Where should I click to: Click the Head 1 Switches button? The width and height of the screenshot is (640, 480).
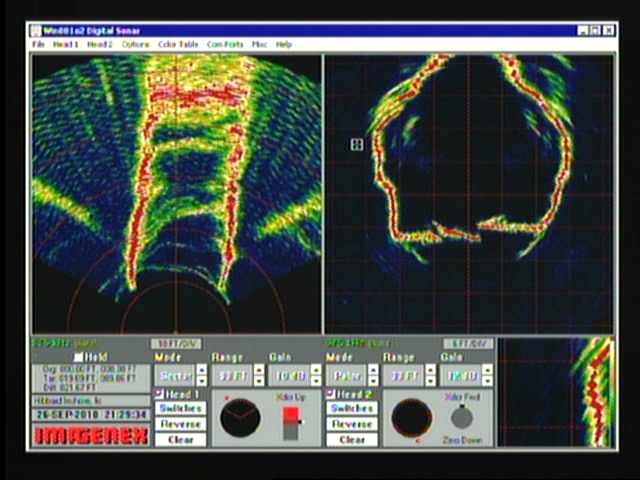(x=180, y=408)
